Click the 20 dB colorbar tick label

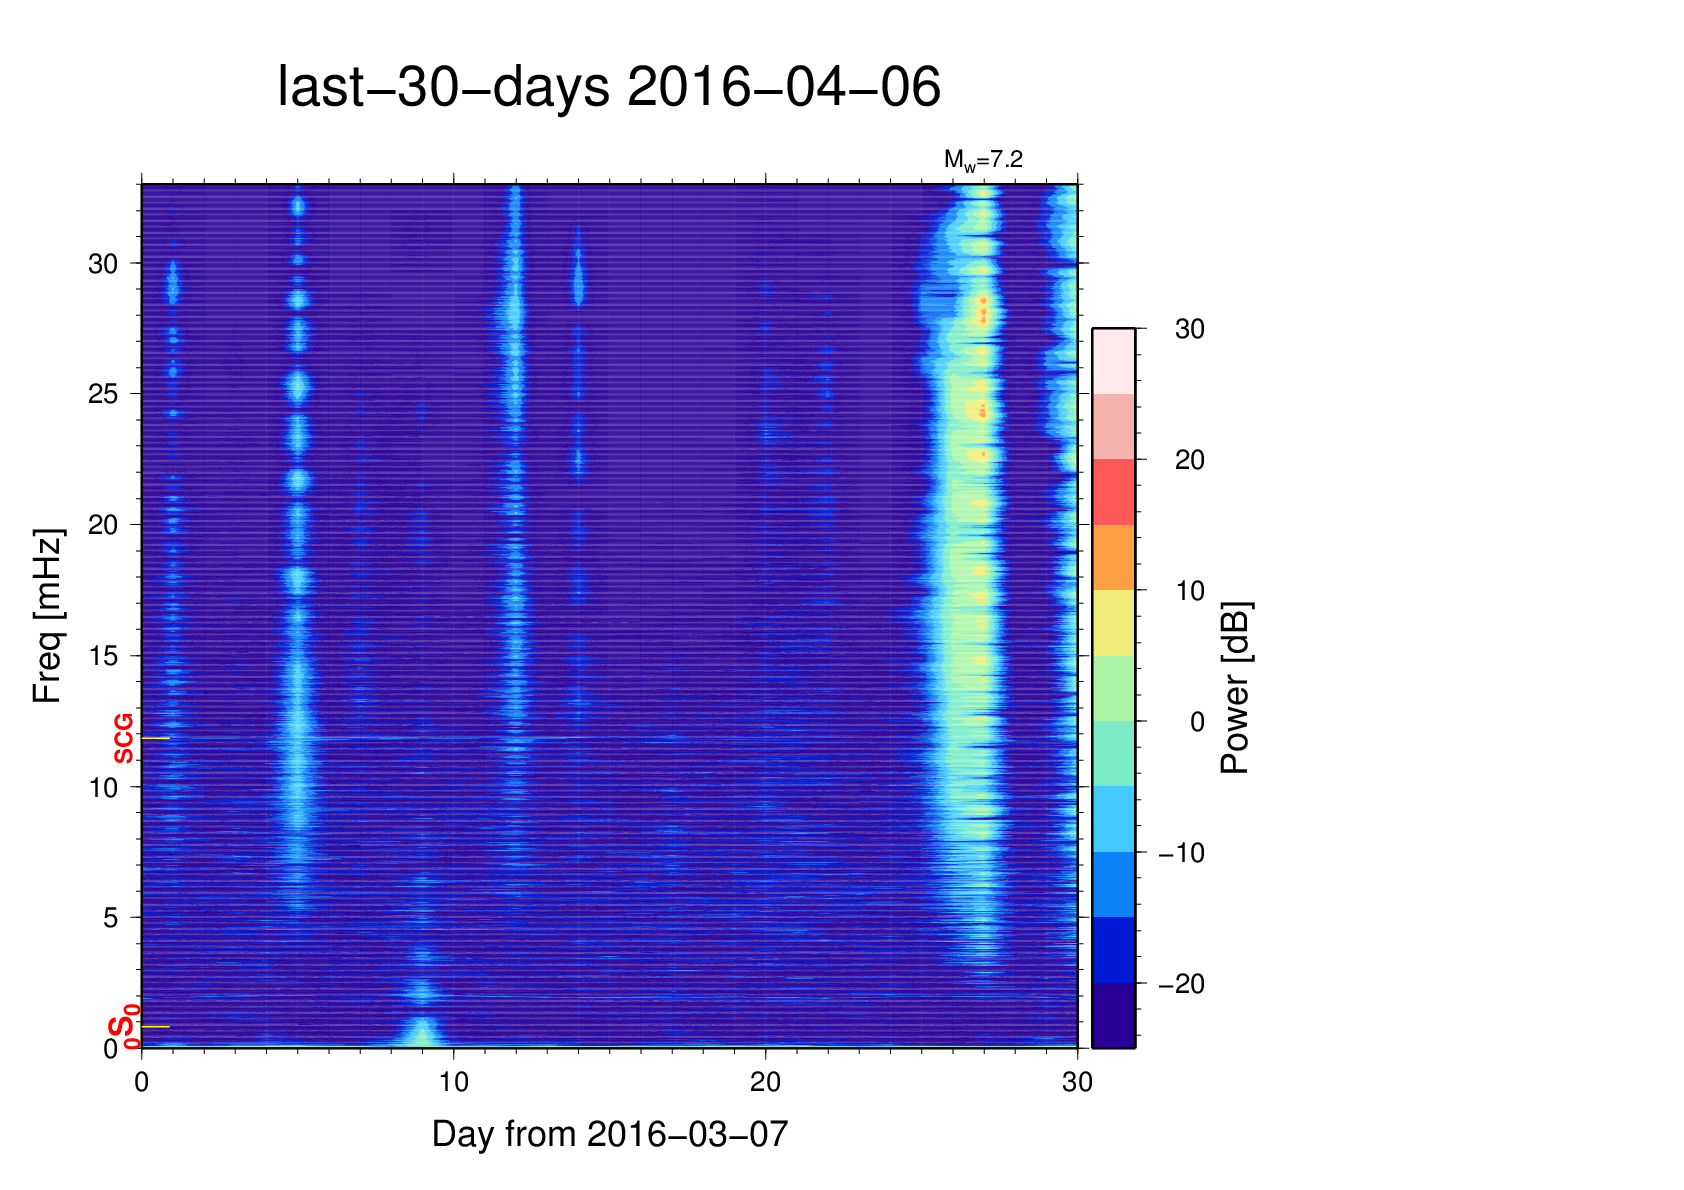click(1189, 460)
